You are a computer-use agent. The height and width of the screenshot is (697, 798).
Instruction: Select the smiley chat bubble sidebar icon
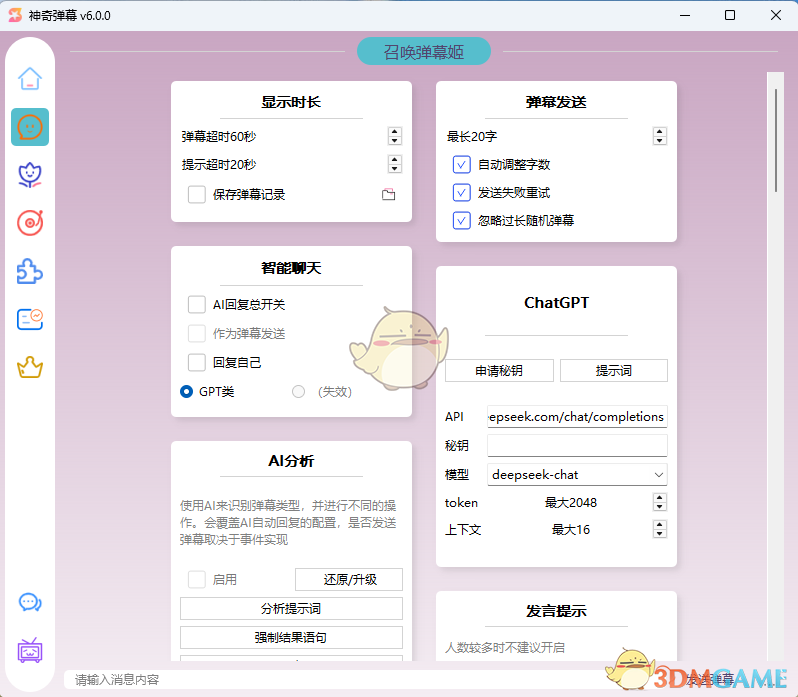pos(30,127)
